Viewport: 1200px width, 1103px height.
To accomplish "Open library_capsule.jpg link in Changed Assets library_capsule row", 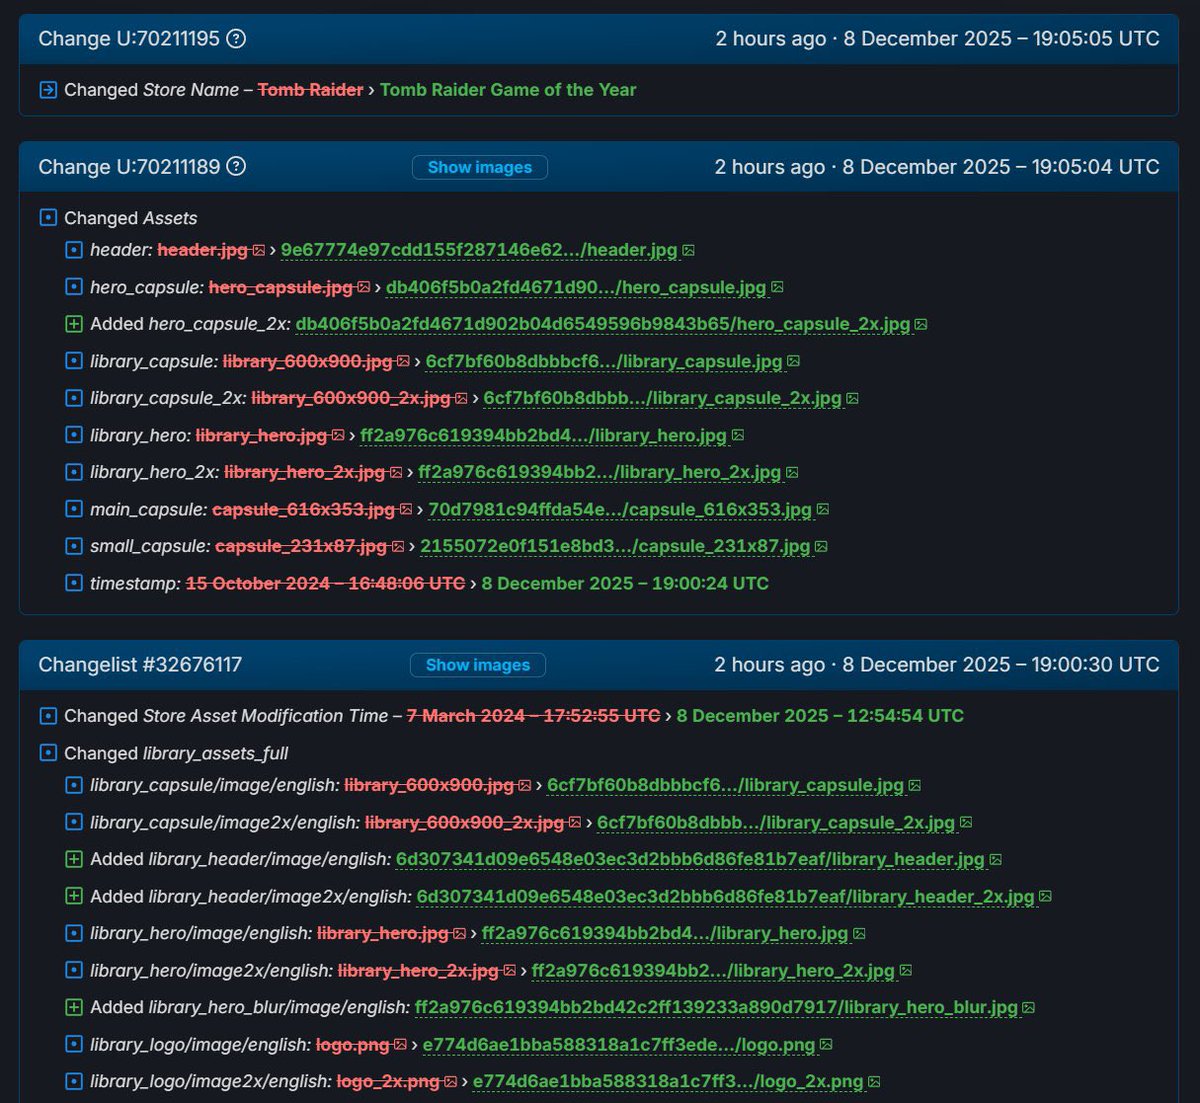I will pyautogui.click(x=604, y=361).
